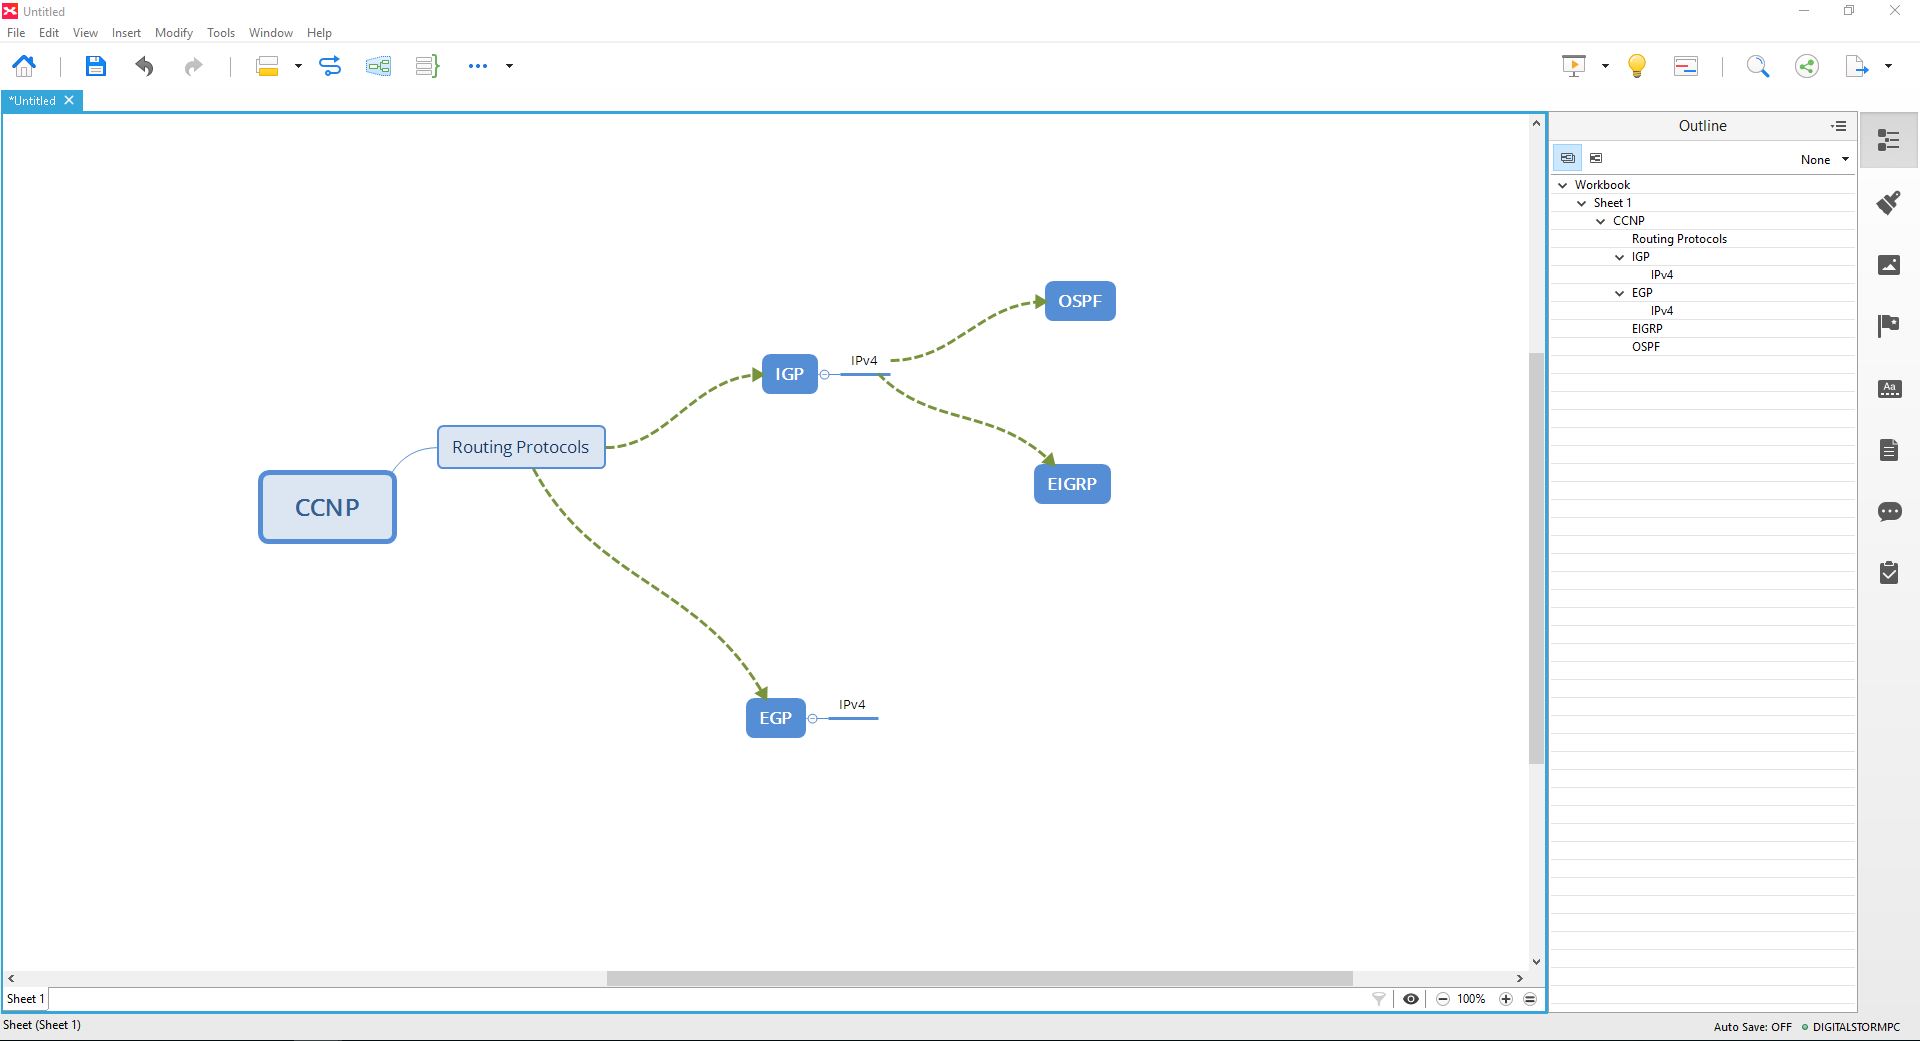
Task: Collapse CCNP node in outline
Action: (1601, 221)
